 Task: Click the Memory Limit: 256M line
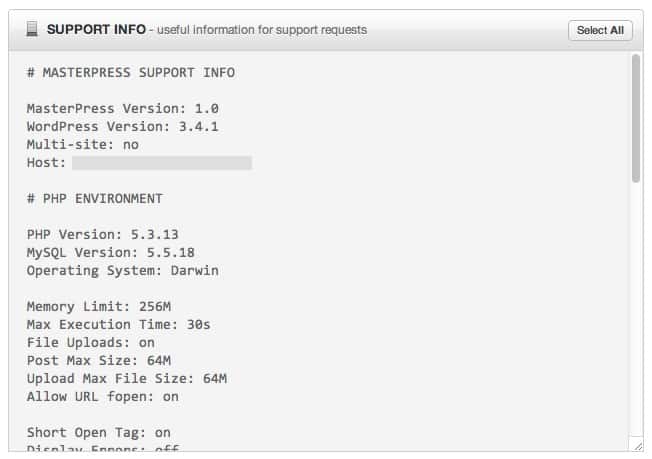(x=99, y=306)
